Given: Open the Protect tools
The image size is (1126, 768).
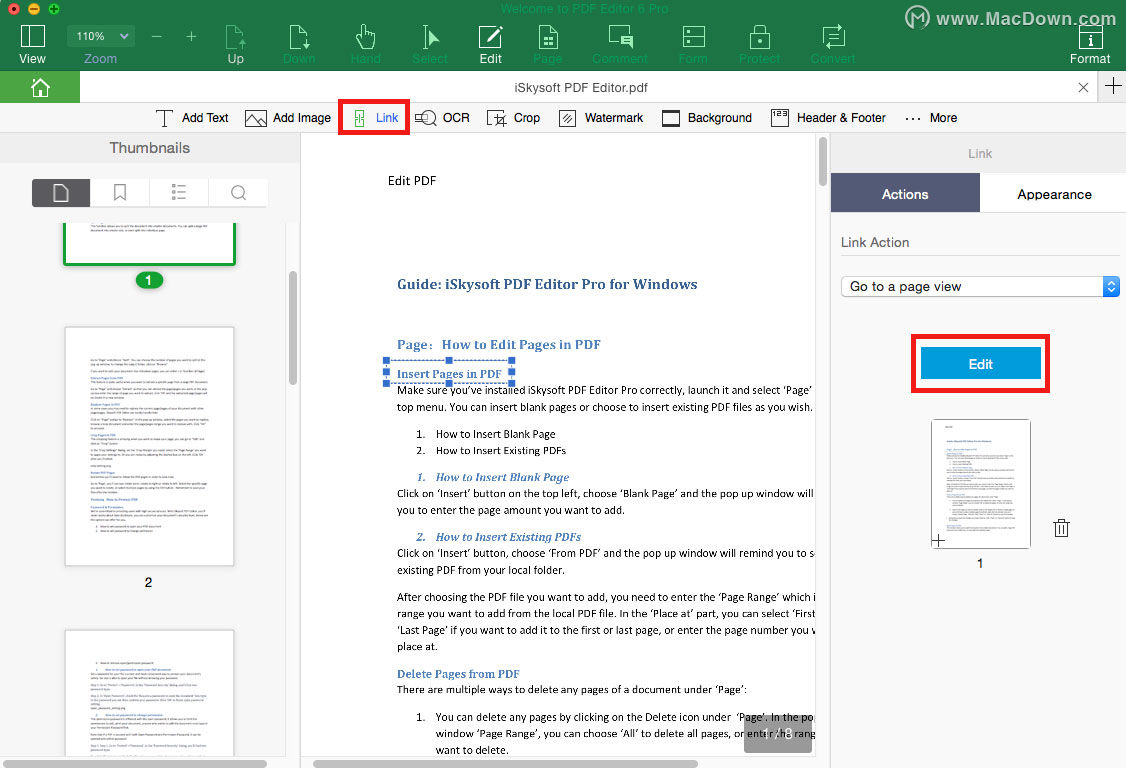Looking at the screenshot, I should (759, 45).
